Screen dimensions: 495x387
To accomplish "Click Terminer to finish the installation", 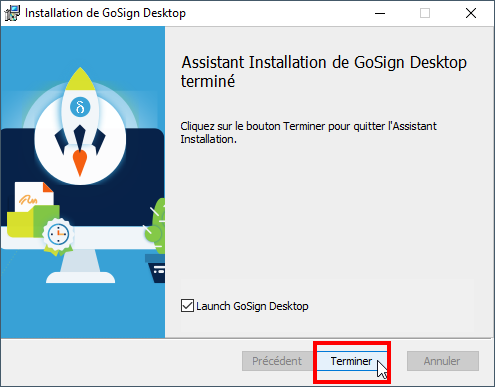I will (x=352, y=361).
